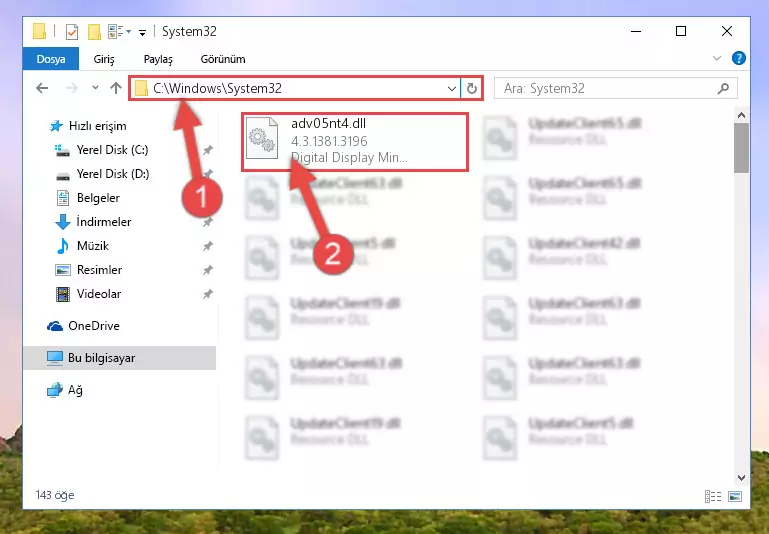Click the adv05nt4.dll gear file icon
This screenshot has width=769, height=534.
point(262,138)
